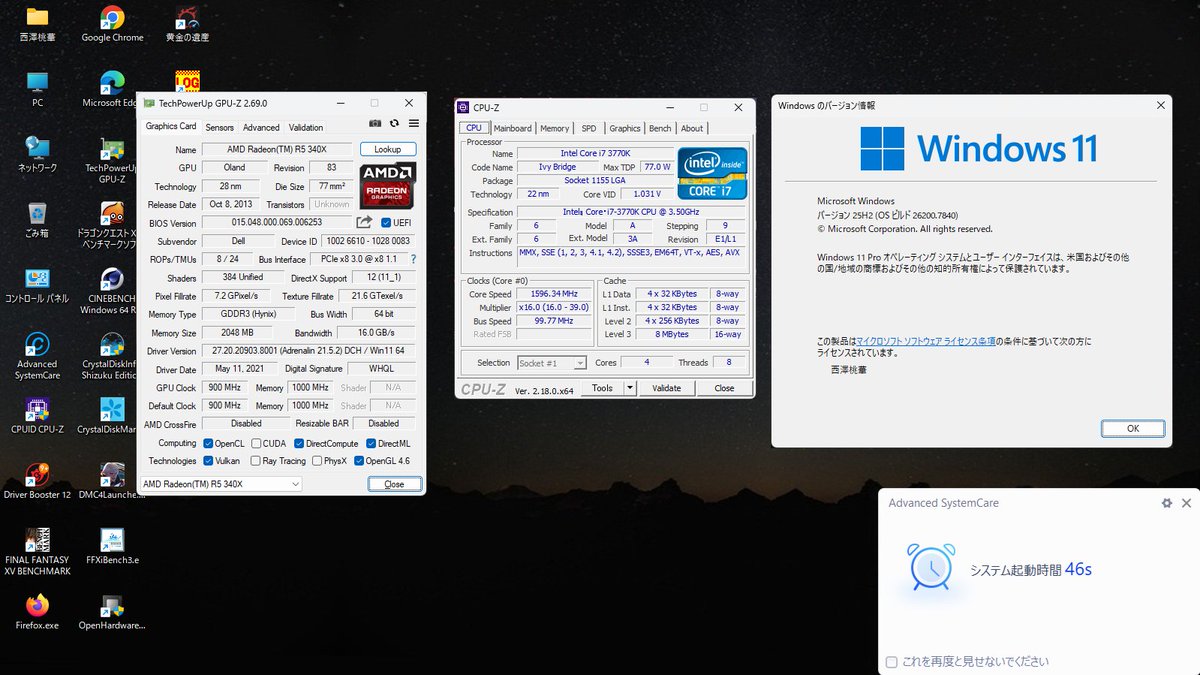Take GPU-Z screenshot with camera icon
The height and width of the screenshot is (675, 1200).
[375, 123]
